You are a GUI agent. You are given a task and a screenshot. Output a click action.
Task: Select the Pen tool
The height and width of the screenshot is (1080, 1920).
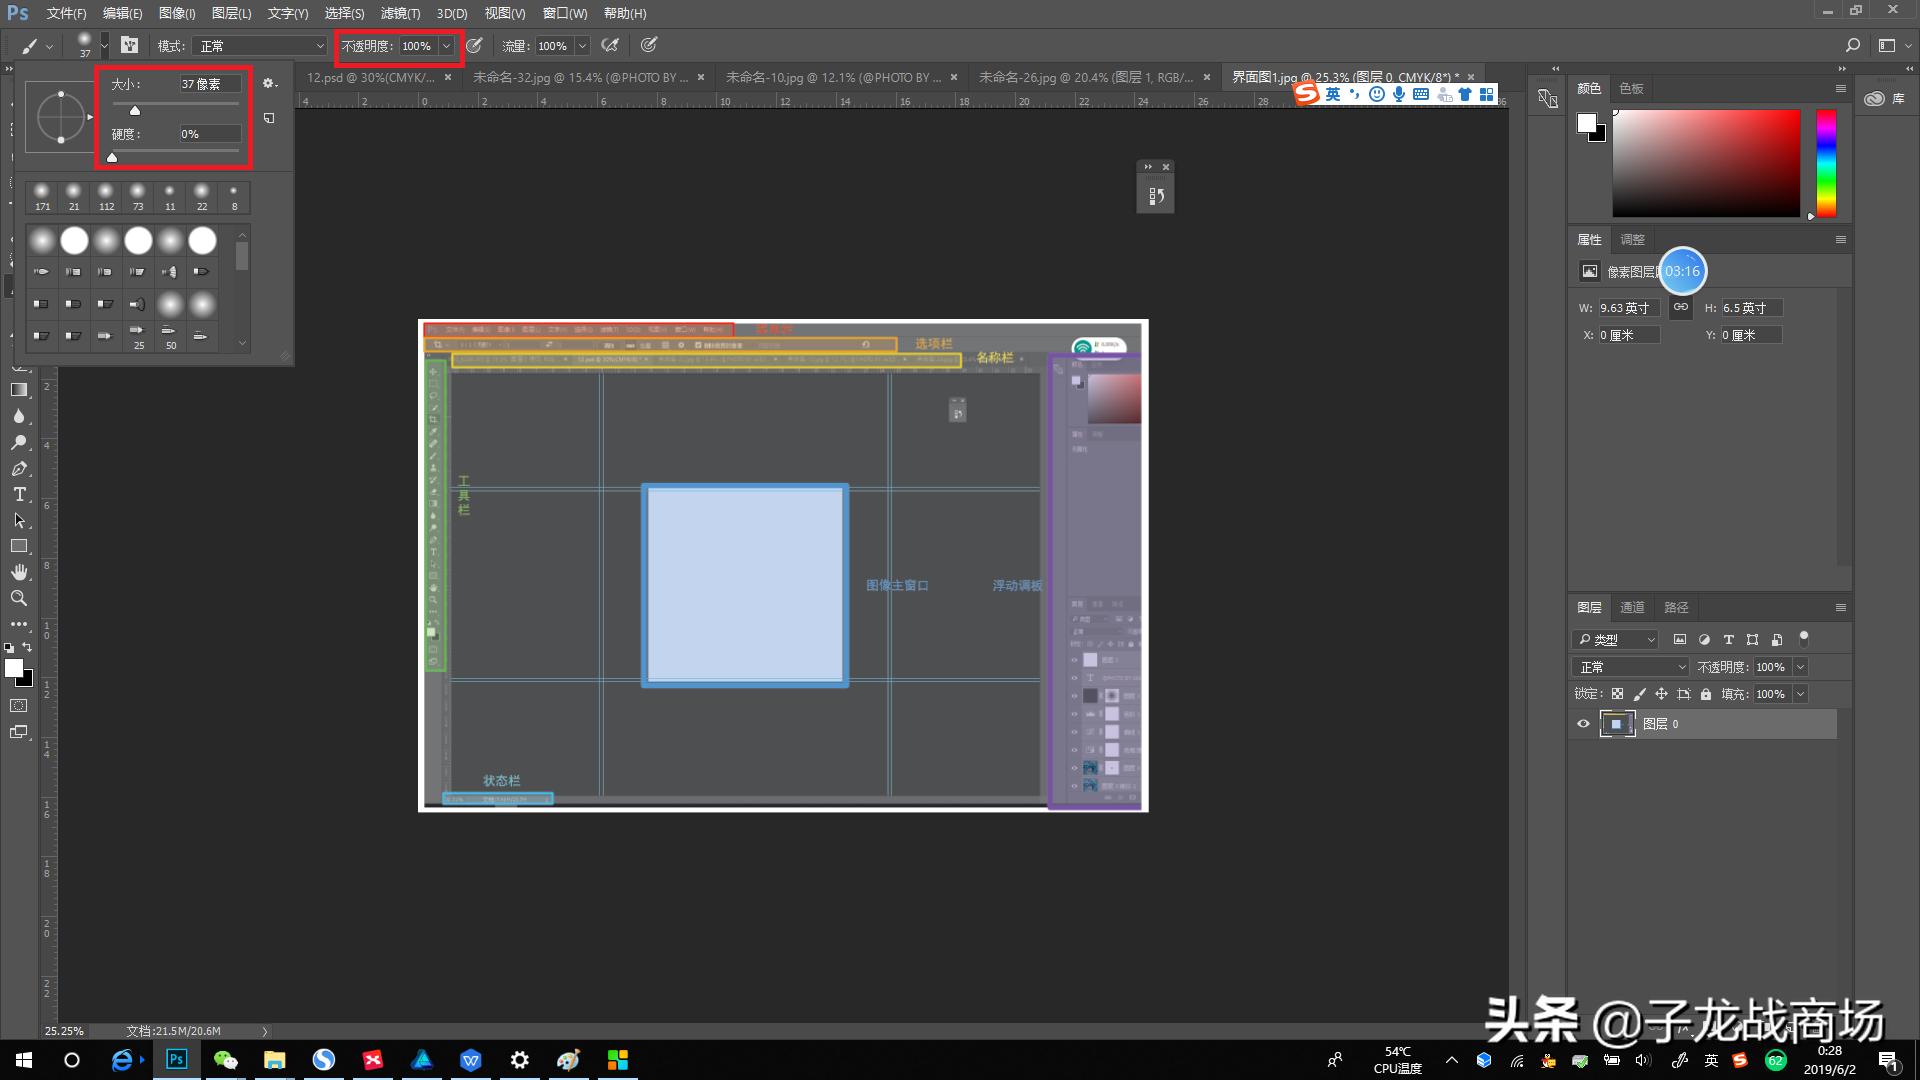(19, 469)
